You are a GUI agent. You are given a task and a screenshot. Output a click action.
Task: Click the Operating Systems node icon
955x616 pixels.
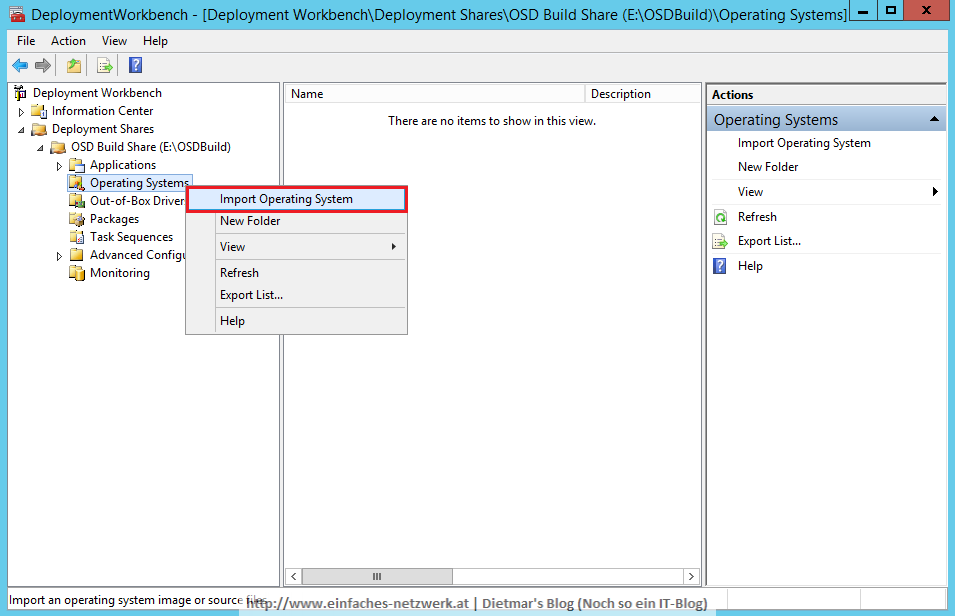point(77,183)
